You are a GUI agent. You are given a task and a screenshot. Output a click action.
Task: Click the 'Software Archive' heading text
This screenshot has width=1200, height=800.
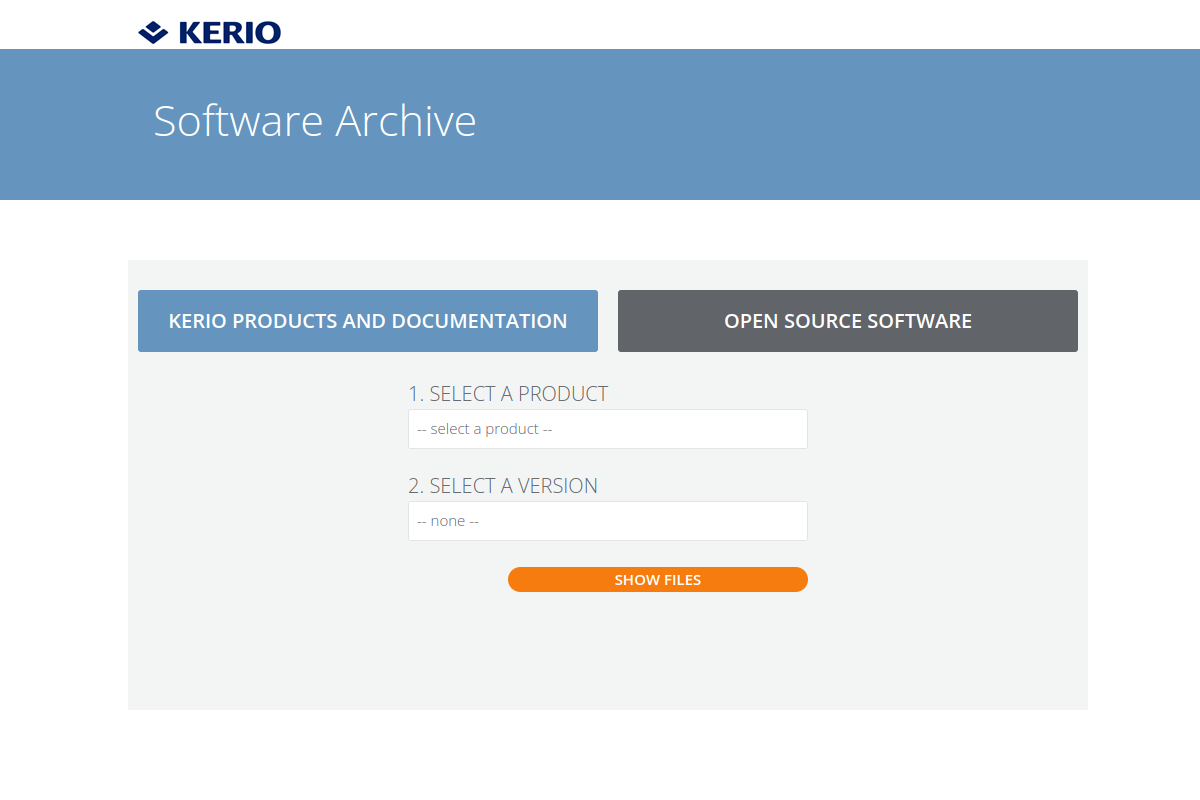315,121
